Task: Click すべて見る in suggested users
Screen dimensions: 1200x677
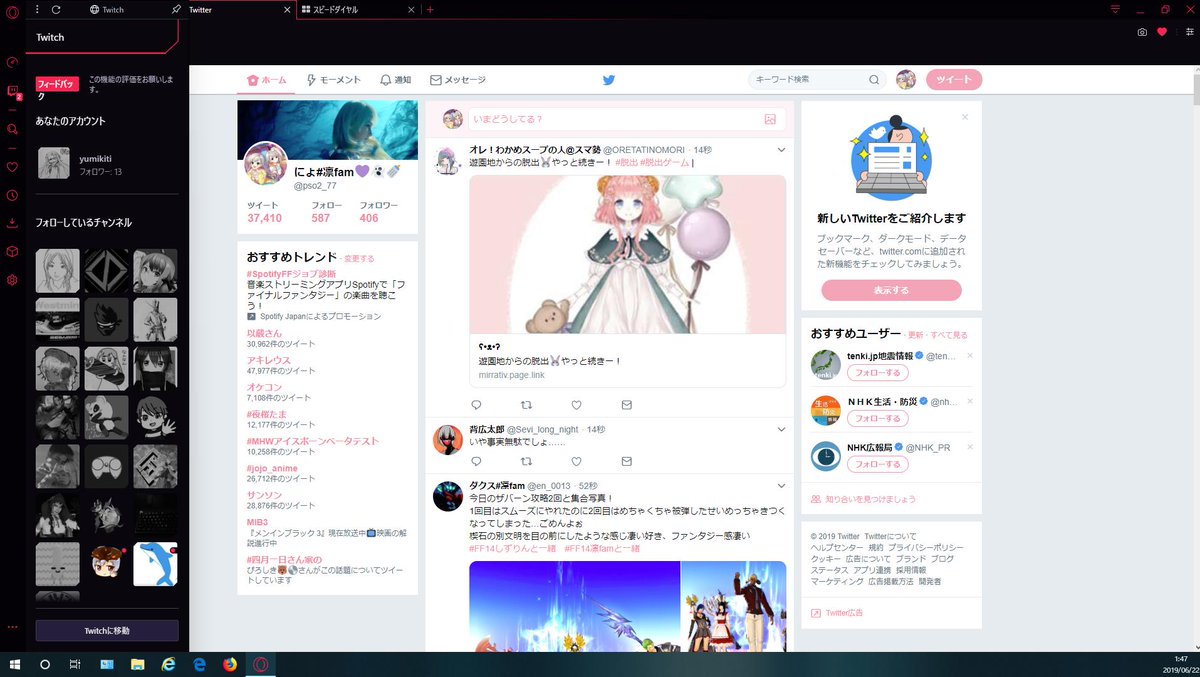Action: click(x=951, y=335)
